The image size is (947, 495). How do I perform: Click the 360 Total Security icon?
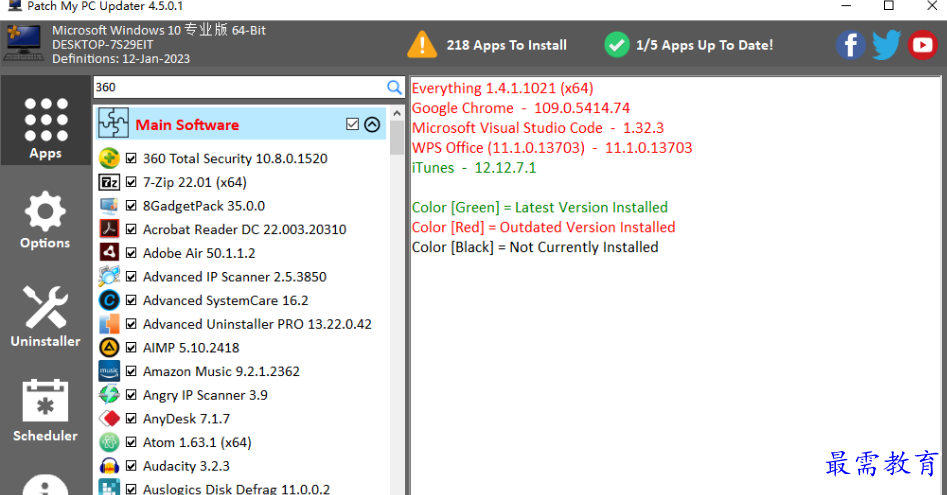[x=109, y=158]
